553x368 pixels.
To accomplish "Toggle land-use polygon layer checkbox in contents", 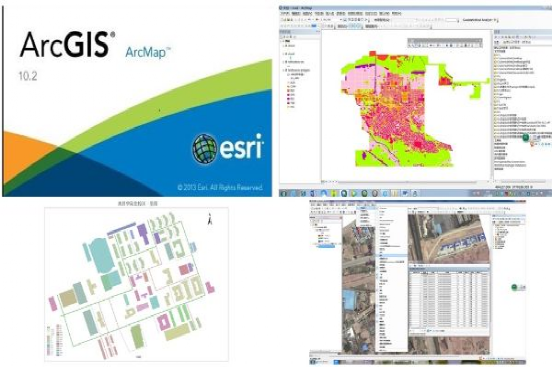I will (286, 70).
